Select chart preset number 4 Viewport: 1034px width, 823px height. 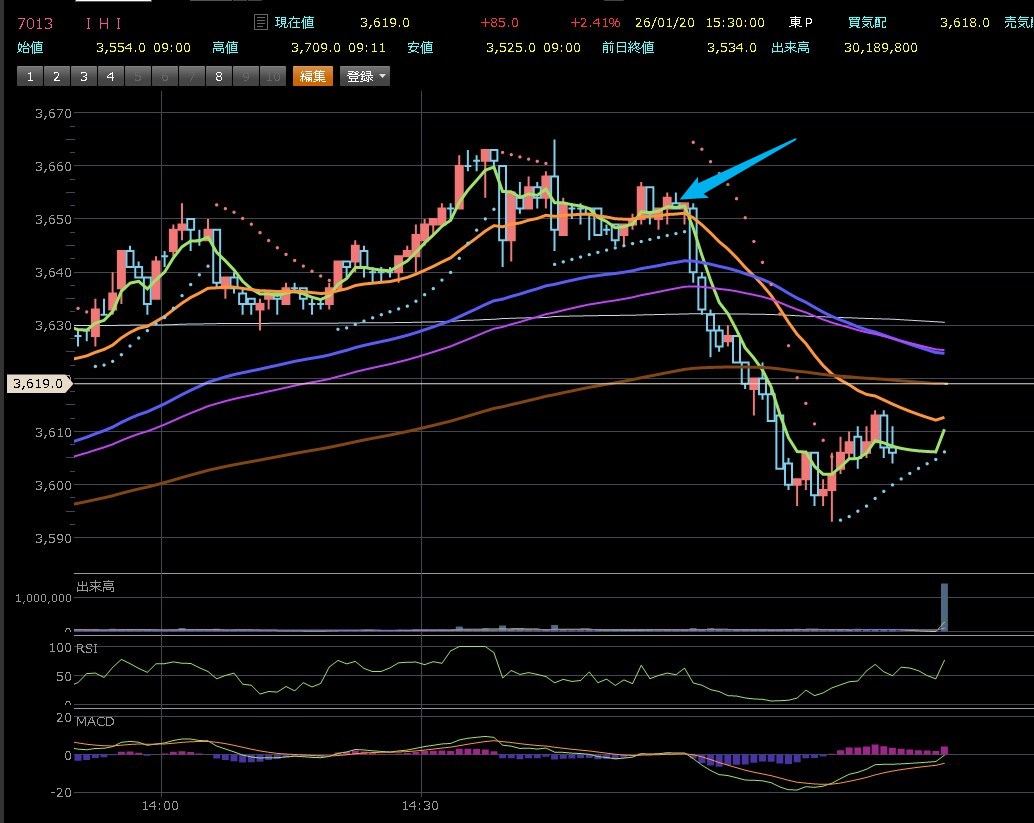(x=110, y=76)
